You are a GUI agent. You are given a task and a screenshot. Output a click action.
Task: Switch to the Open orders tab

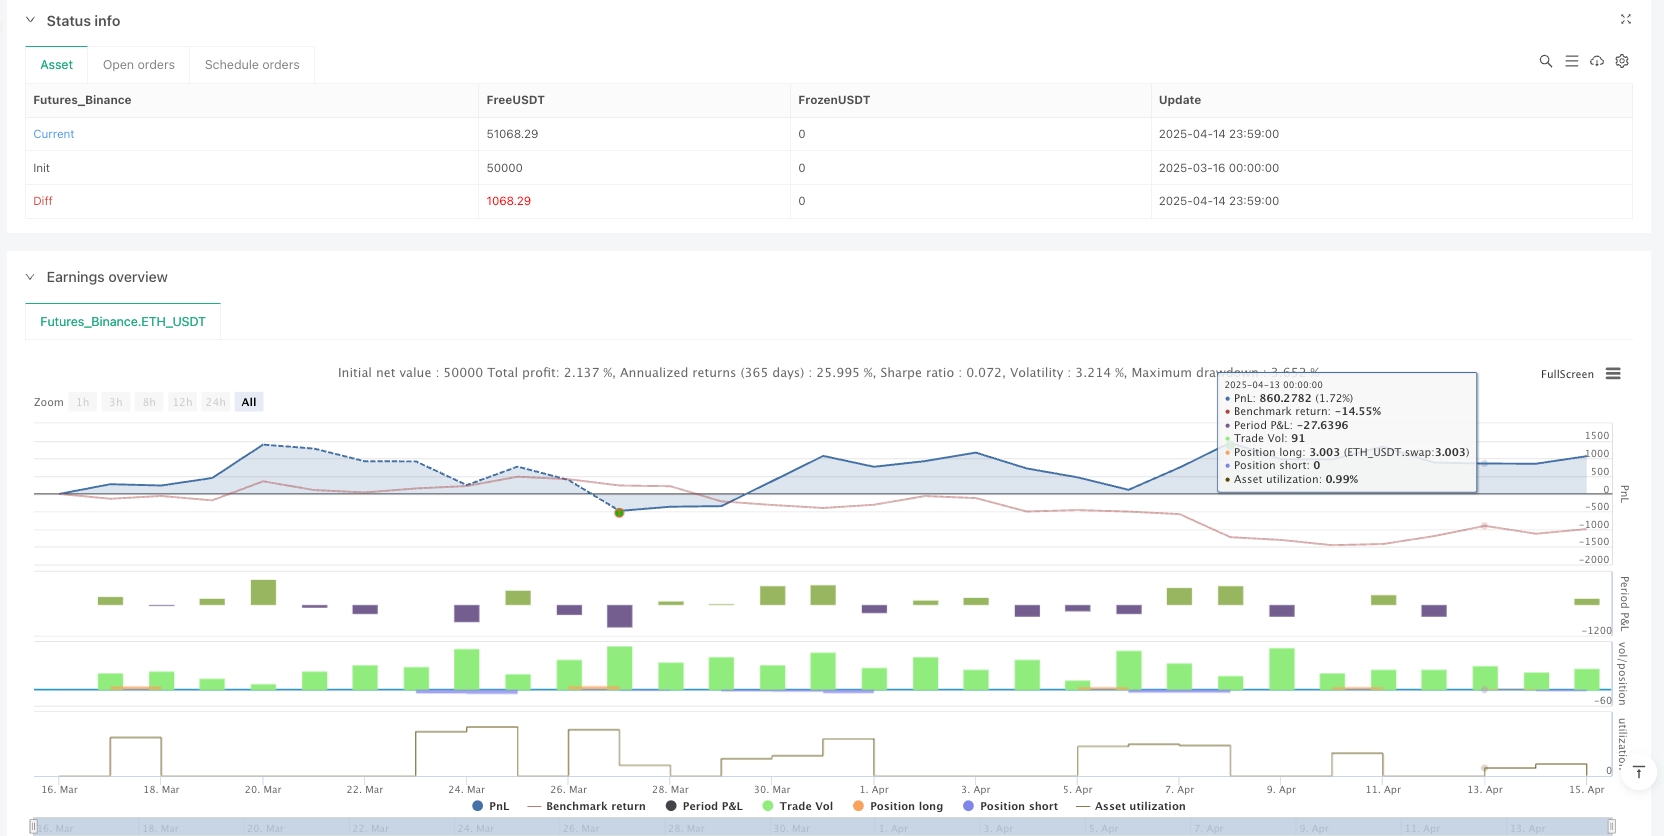[138, 65]
